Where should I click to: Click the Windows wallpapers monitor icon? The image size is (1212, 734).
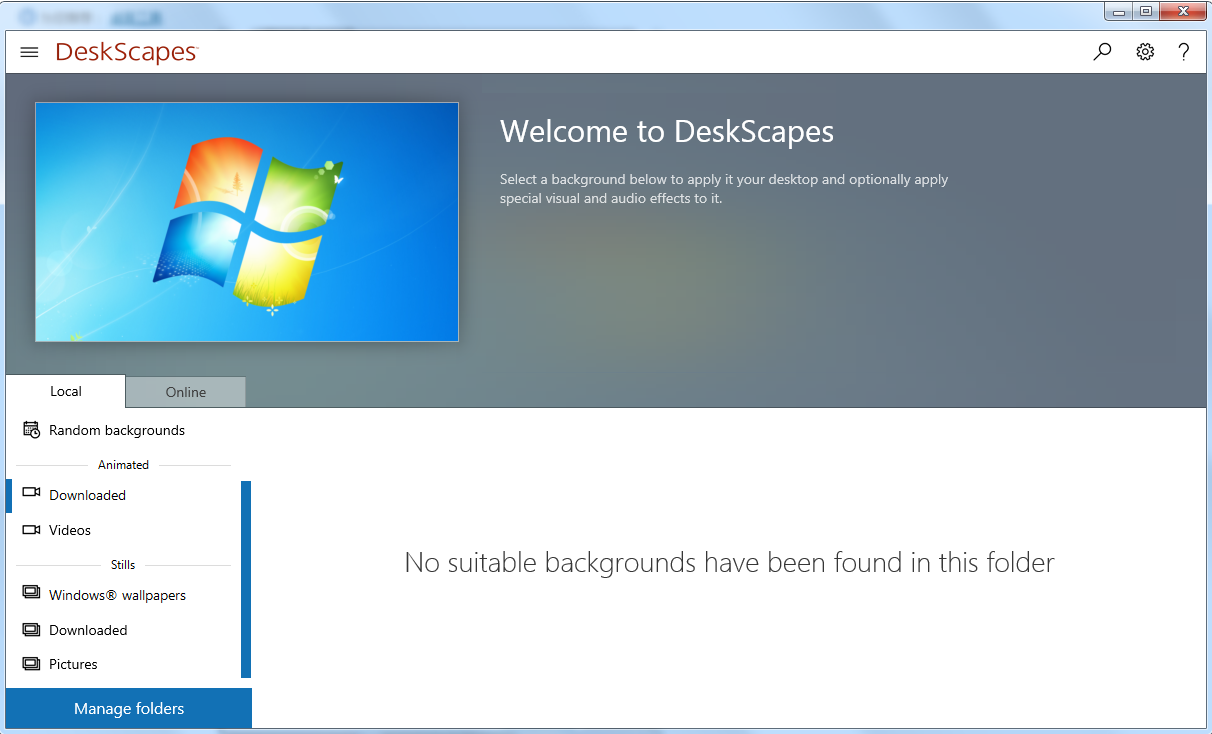coord(31,594)
